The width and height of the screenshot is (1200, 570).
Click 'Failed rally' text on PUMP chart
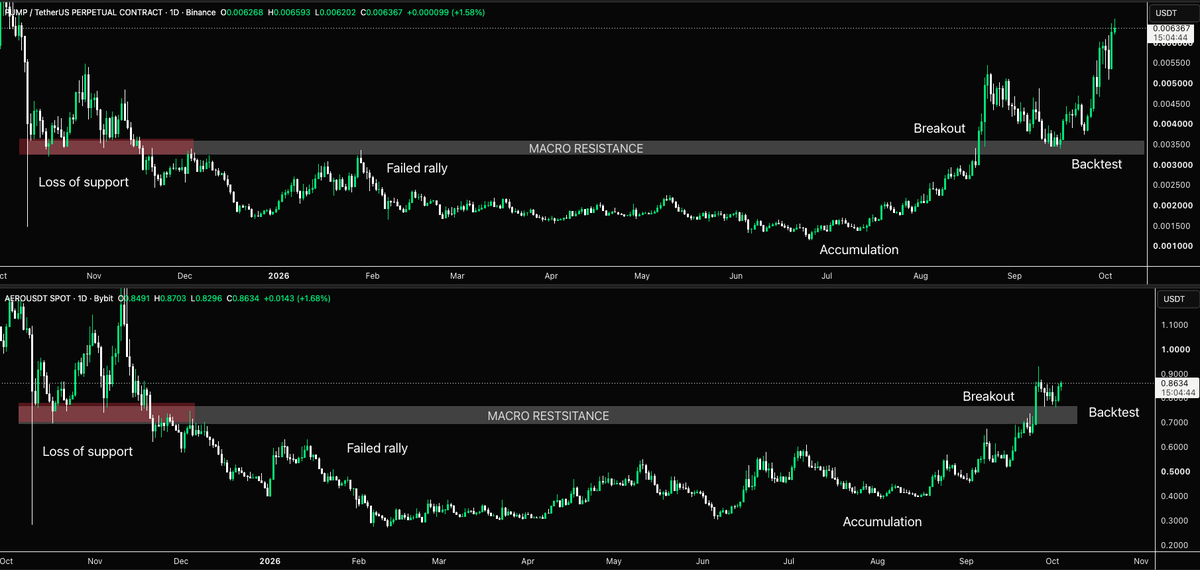pos(417,168)
